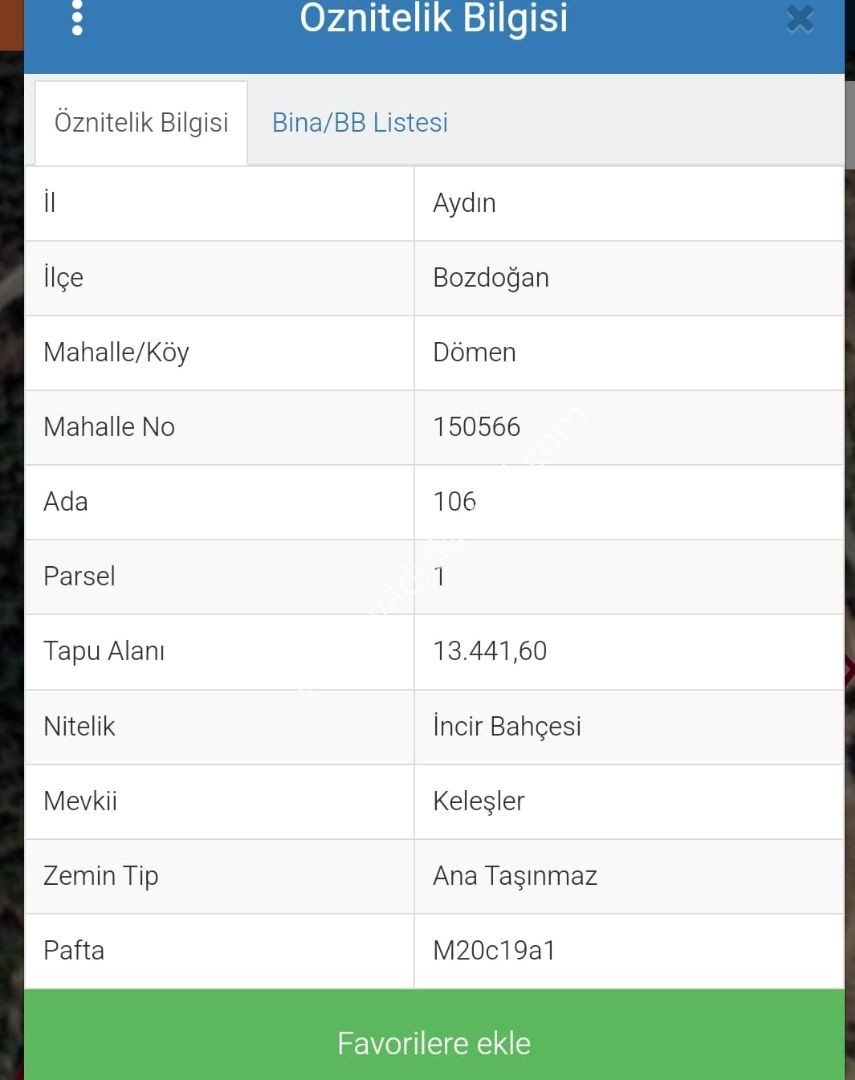This screenshot has width=855, height=1080.
Task: Select the Tapu Alanı value 13.441,60
Action: pos(490,651)
